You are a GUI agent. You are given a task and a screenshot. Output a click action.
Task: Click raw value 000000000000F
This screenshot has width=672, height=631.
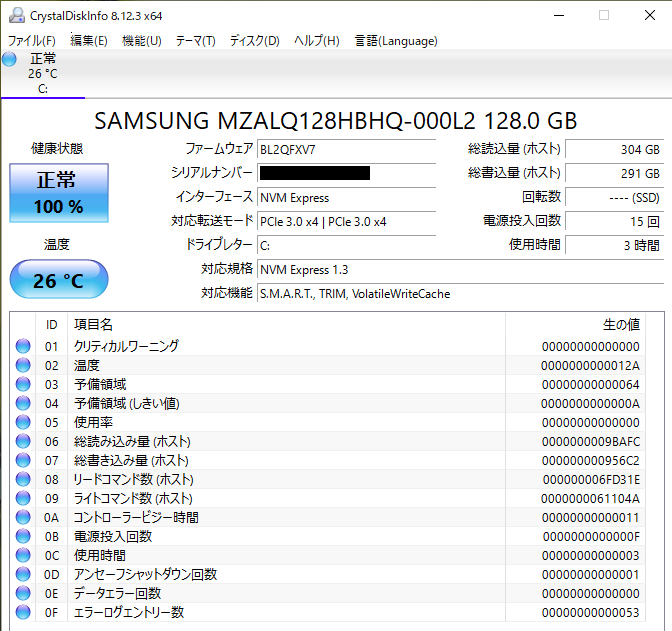pyautogui.click(x=591, y=536)
